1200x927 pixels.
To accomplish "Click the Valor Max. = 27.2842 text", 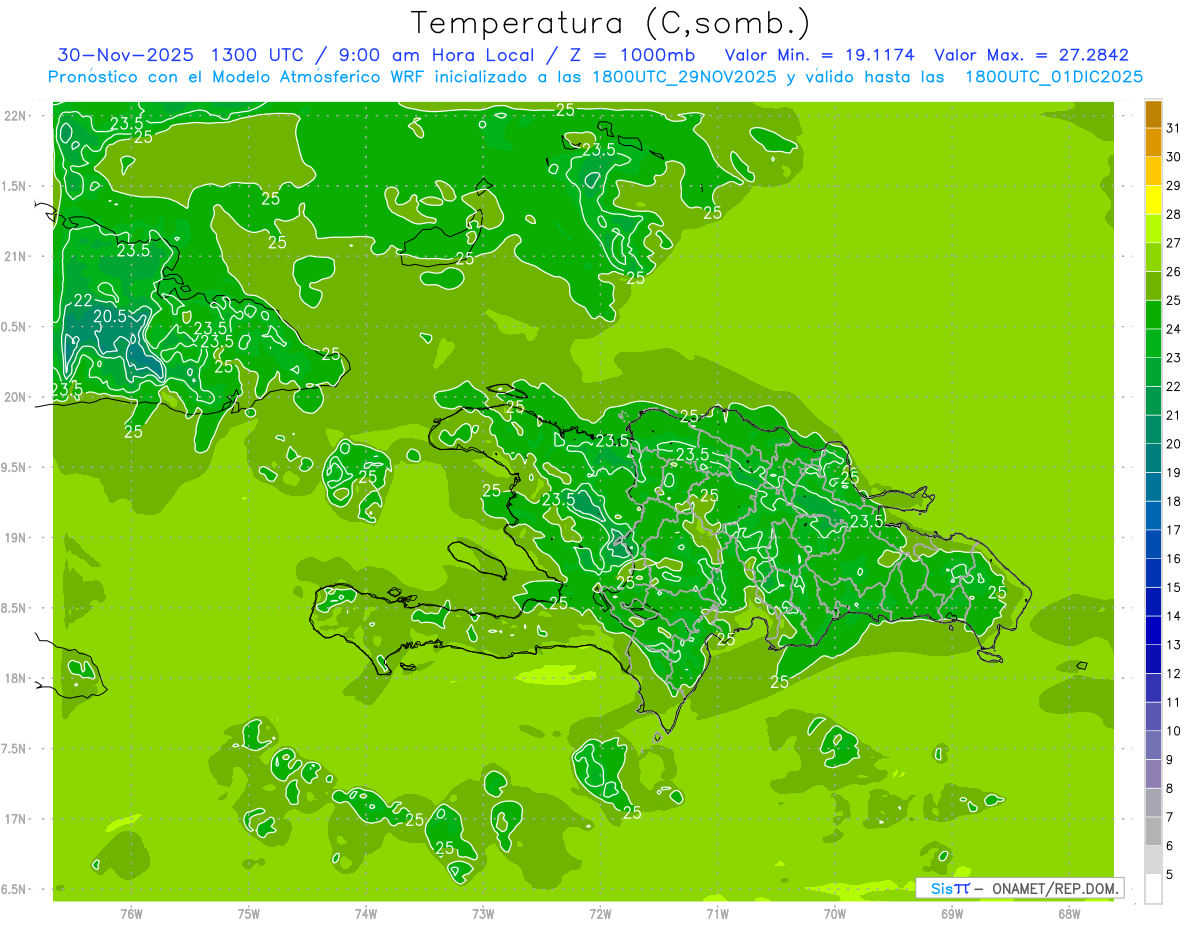I will coord(1031,55).
